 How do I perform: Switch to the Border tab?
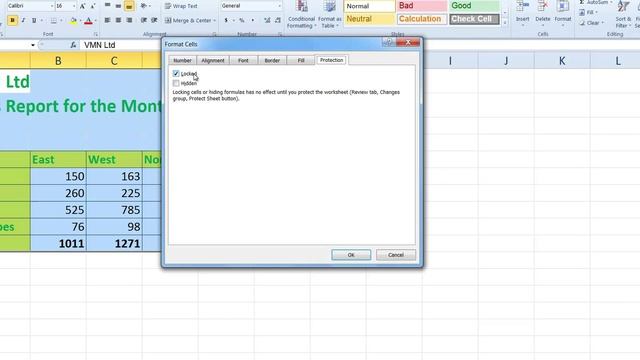pyautogui.click(x=272, y=60)
